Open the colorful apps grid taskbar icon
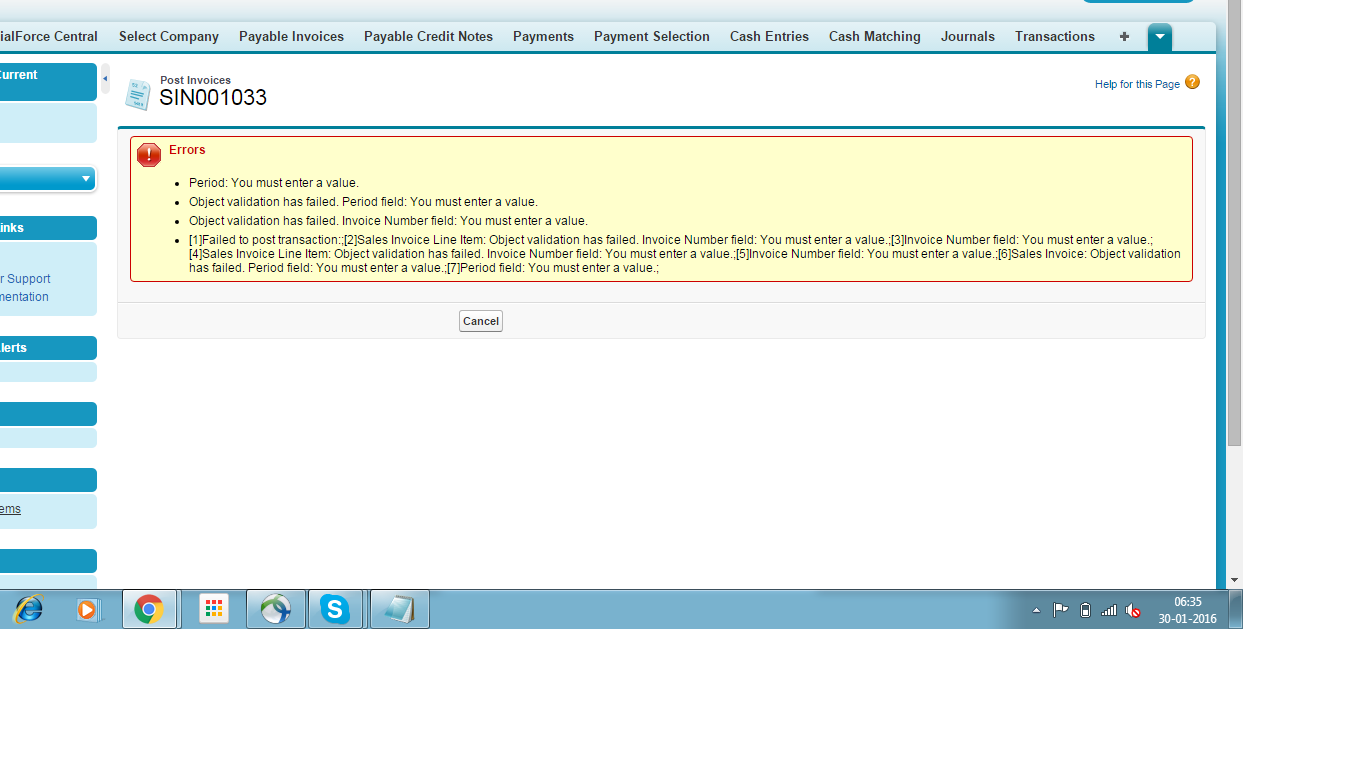 click(x=214, y=609)
